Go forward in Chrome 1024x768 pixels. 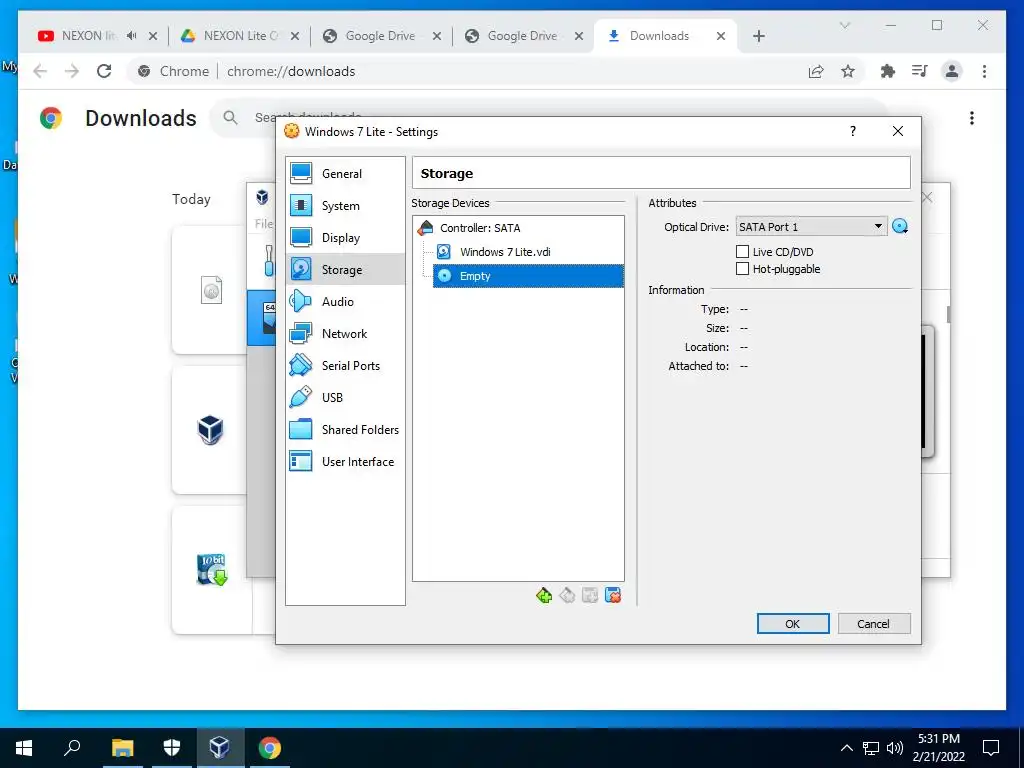click(x=72, y=71)
